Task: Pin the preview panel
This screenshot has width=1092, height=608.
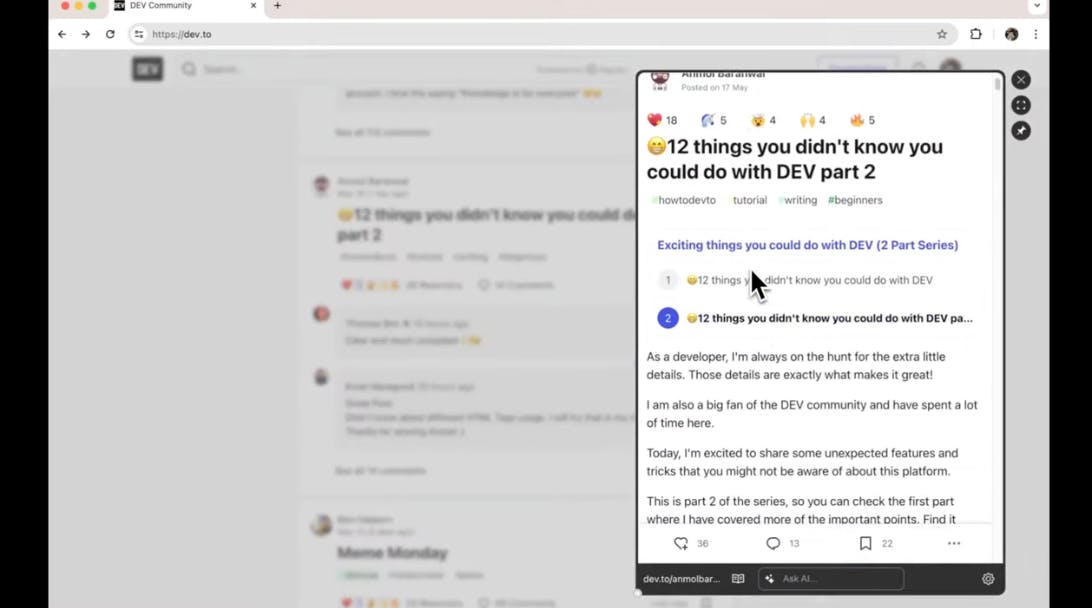Action: pyautogui.click(x=1021, y=131)
